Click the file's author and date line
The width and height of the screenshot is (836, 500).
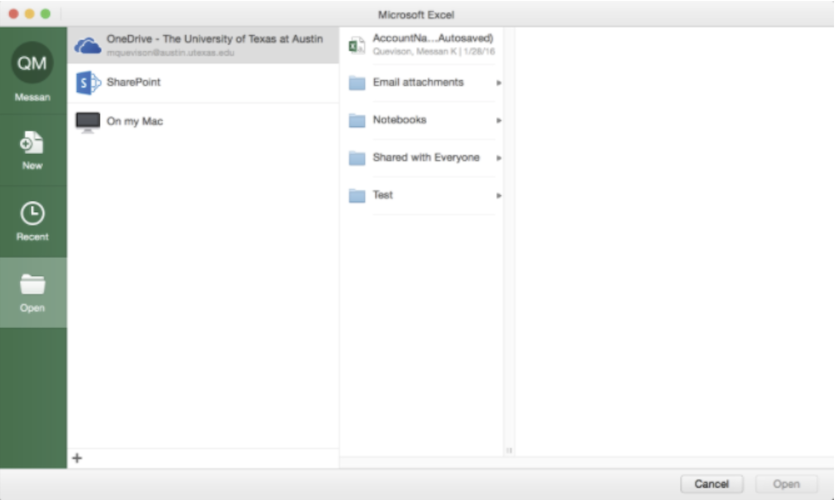click(x=433, y=52)
